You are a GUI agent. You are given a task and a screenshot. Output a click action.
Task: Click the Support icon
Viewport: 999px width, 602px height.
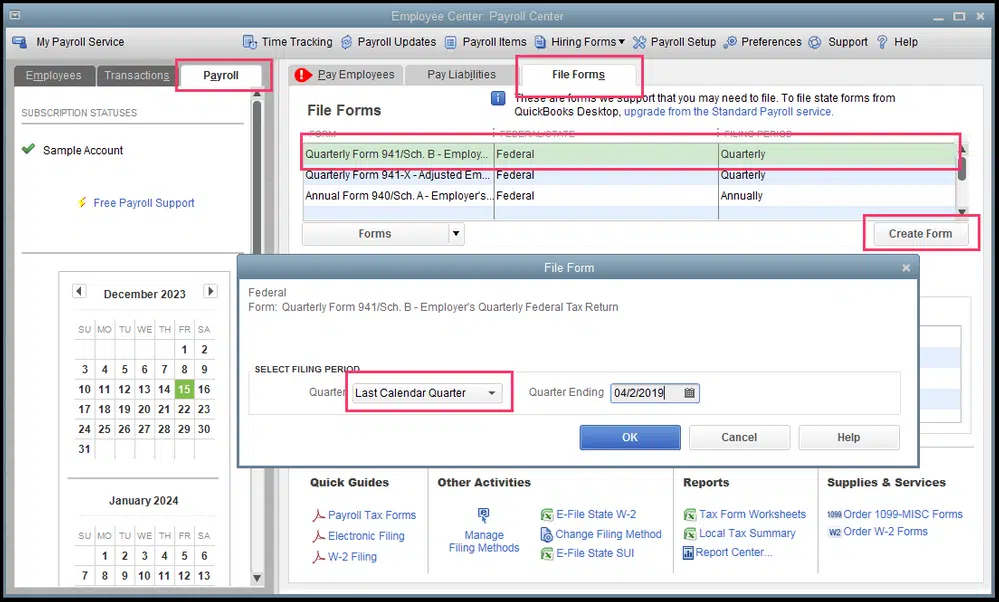[x=815, y=42]
